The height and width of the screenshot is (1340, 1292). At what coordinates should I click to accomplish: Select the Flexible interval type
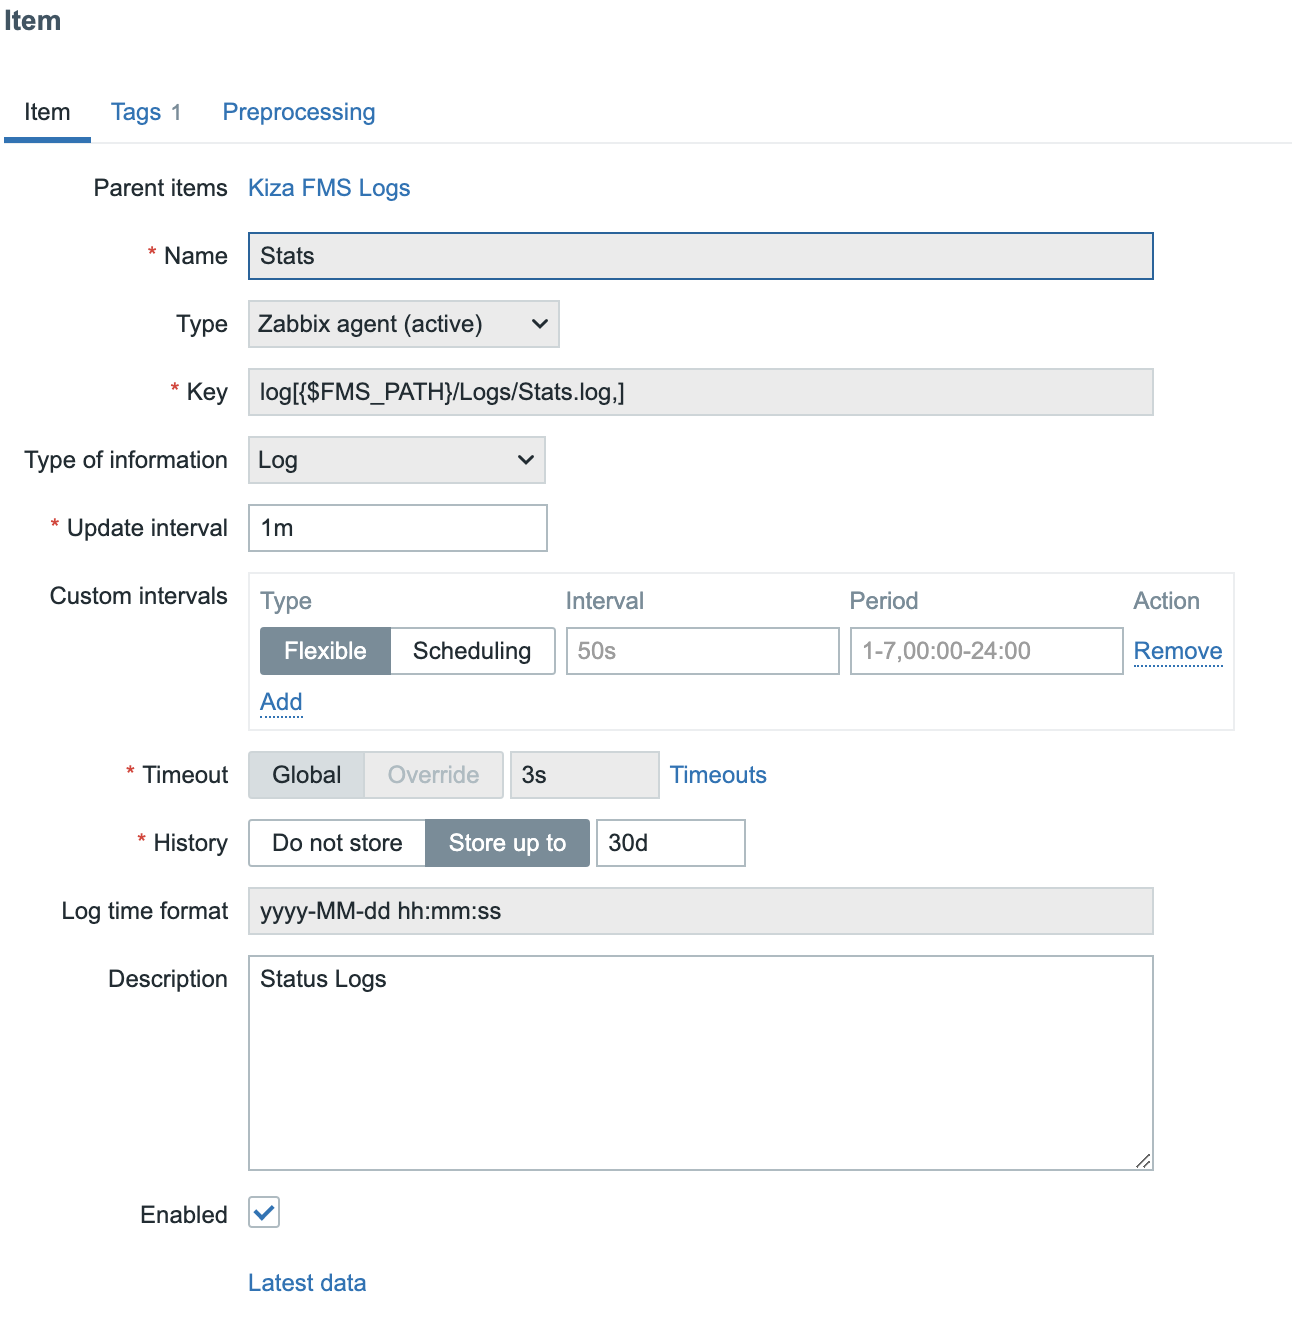click(325, 651)
